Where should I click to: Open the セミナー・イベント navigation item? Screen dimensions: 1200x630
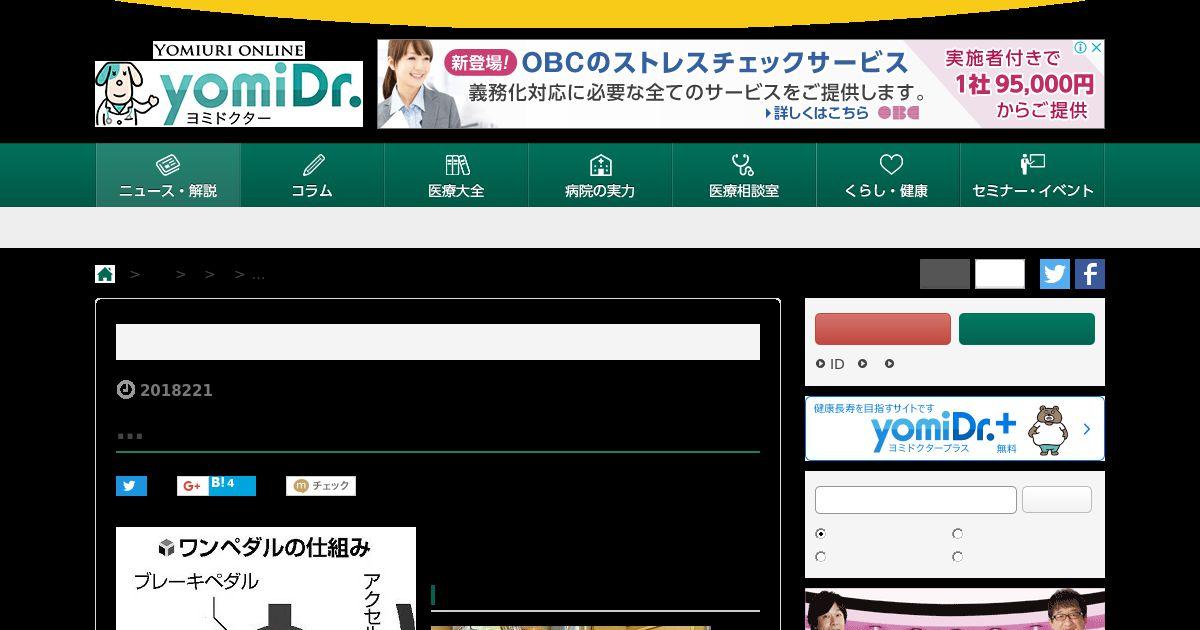[1032, 175]
